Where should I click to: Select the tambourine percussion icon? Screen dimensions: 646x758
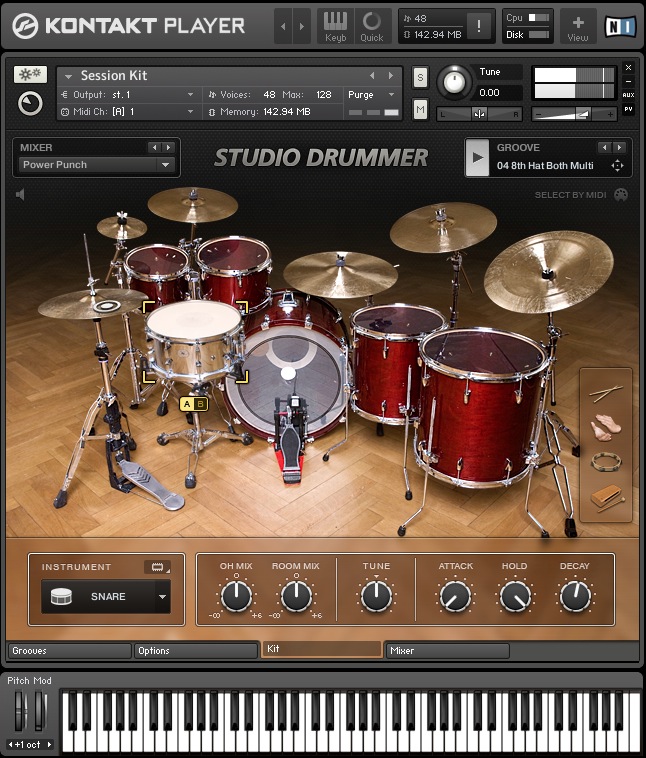pyautogui.click(x=606, y=462)
